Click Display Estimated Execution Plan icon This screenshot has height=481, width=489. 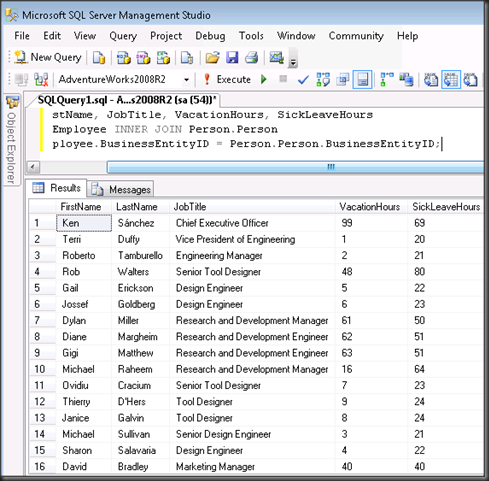323,79
